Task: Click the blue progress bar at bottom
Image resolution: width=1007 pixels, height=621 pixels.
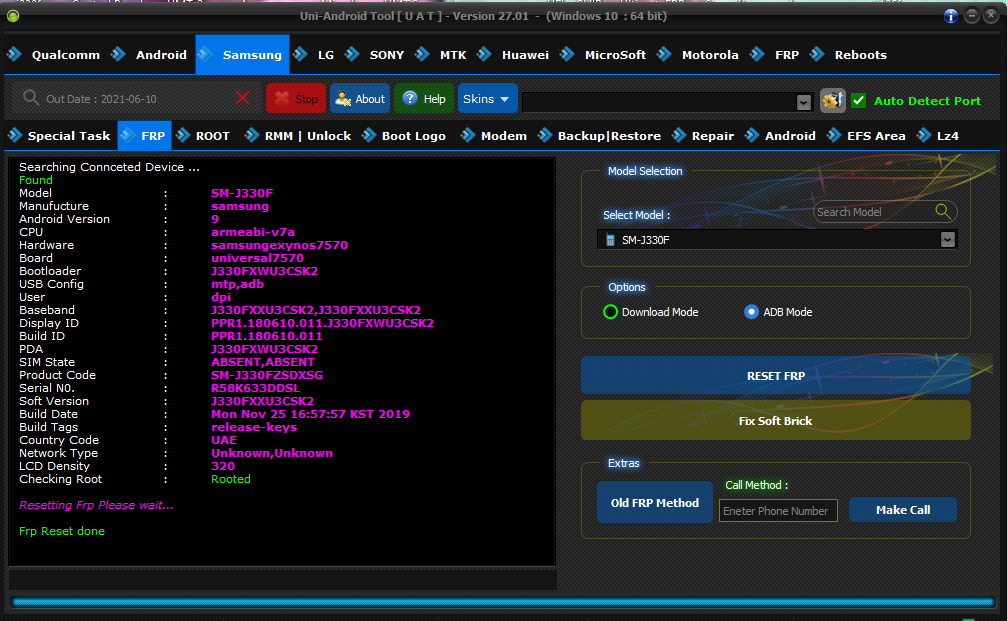Action: coord(503,602)
